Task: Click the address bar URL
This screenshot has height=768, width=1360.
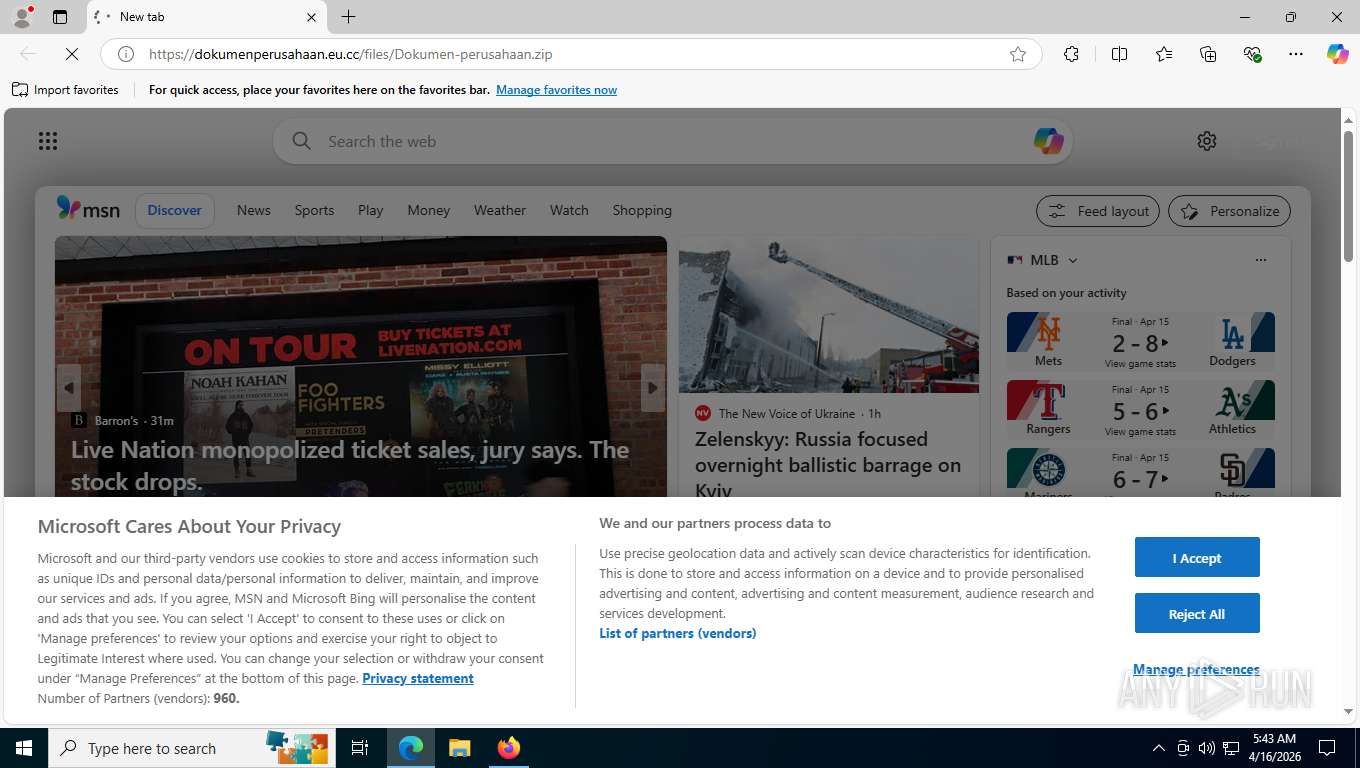Action: tap(351, 54)
